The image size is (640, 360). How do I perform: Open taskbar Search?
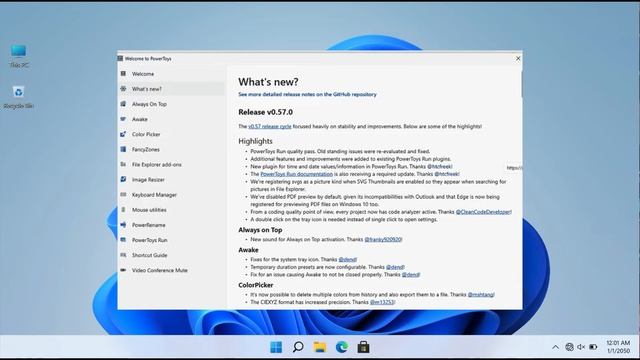click(x=298, y=347)
